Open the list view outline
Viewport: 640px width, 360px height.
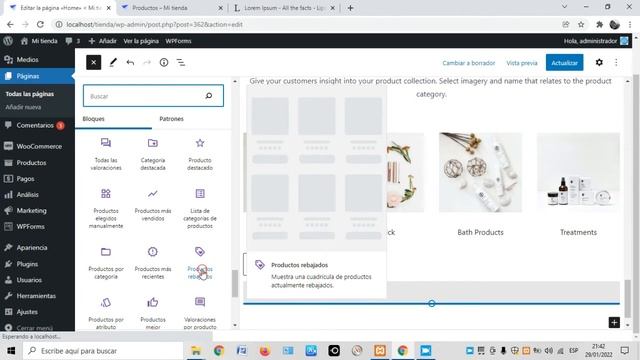pos(181,62)
